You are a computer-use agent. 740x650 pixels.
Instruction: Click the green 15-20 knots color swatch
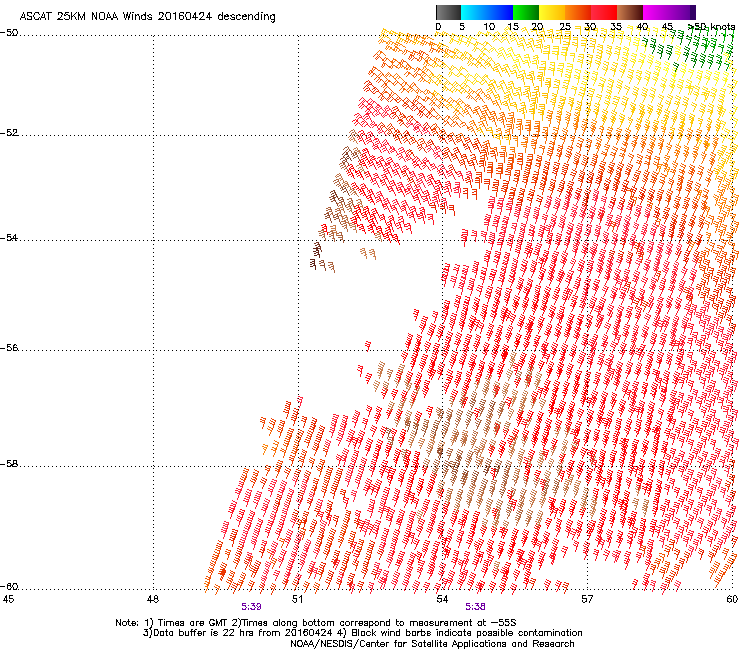pyautogui.click(x=525, y=12)
